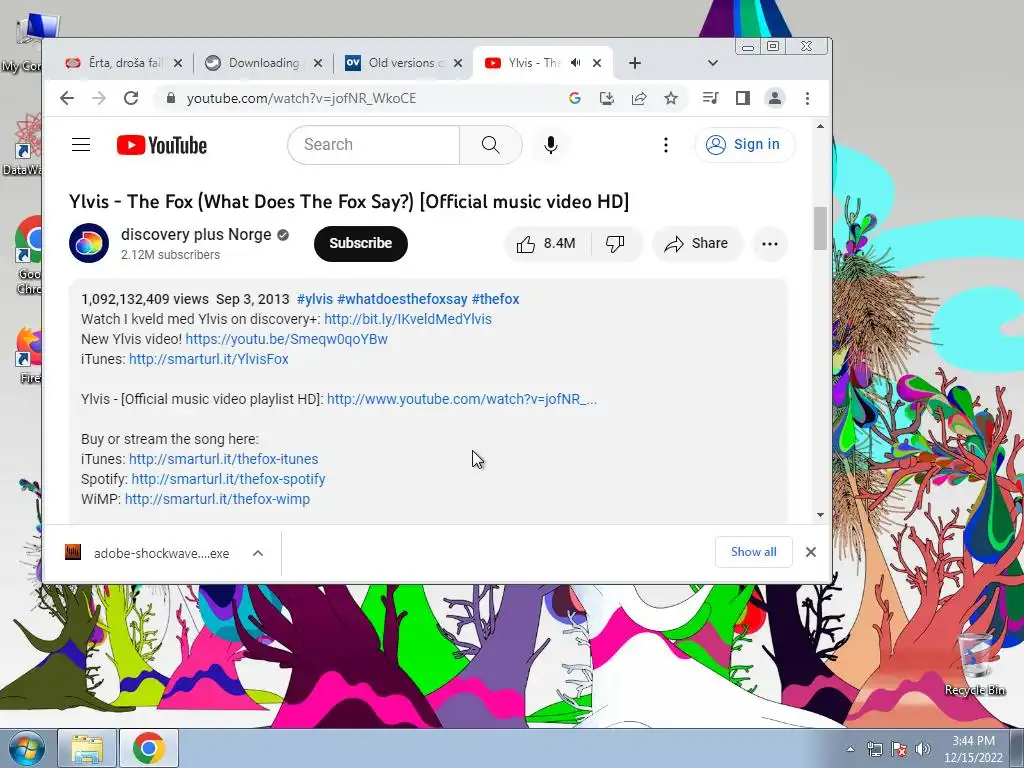This screenshot has height=768, width=1024.
Task: Click the scrollbar up arrow
Action: click(x=820, y=127)
